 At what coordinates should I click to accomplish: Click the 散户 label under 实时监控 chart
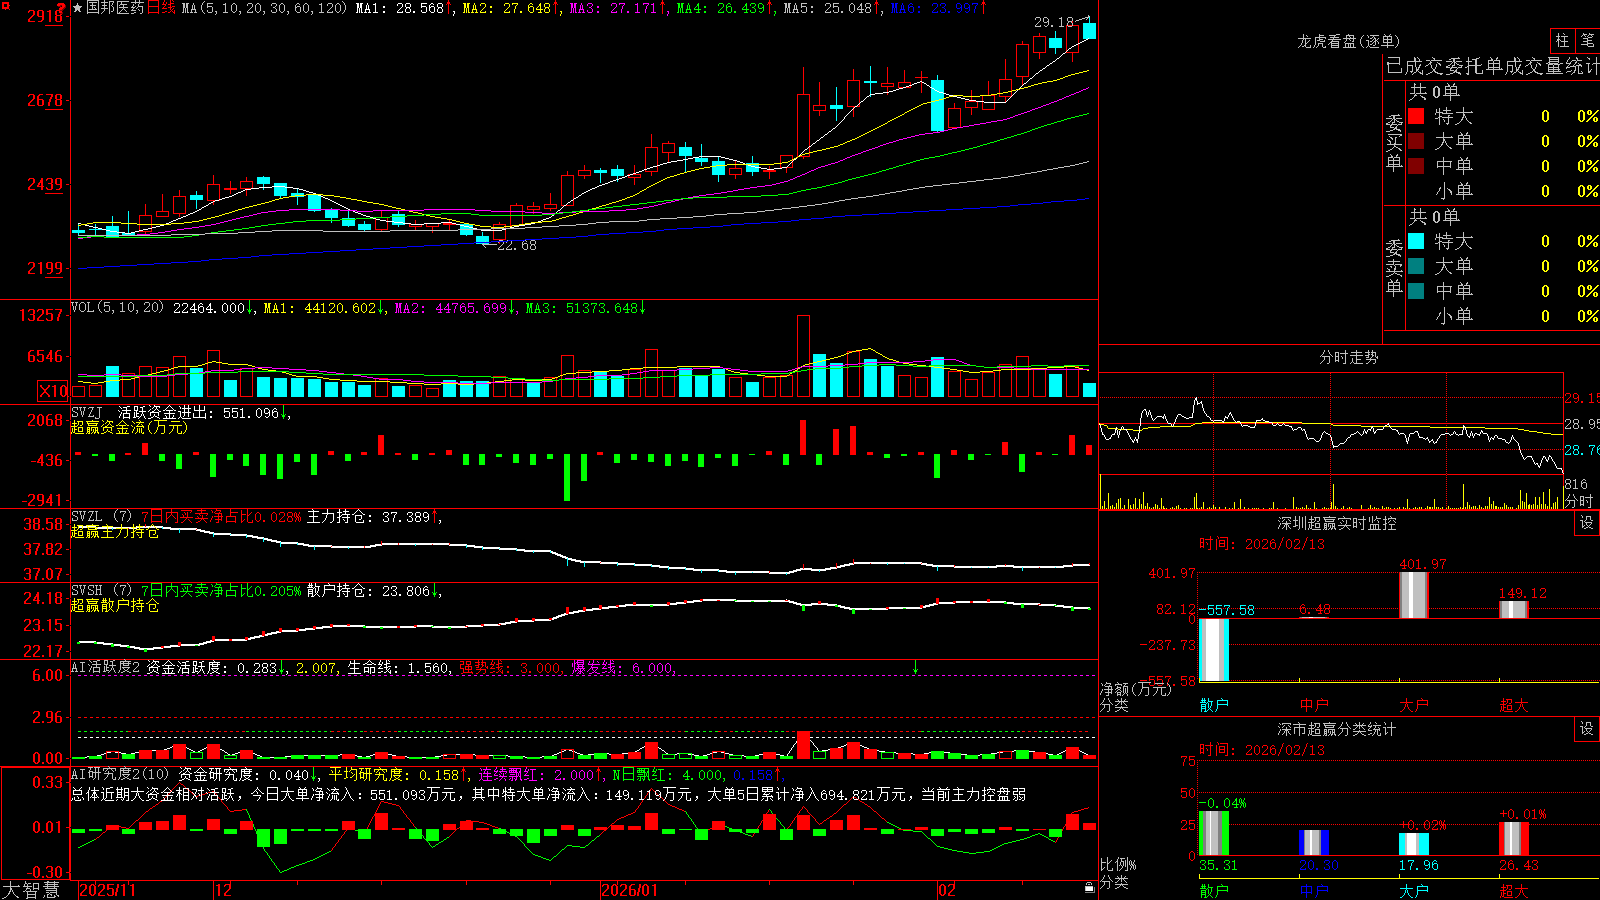click(x=1214, y=705)
